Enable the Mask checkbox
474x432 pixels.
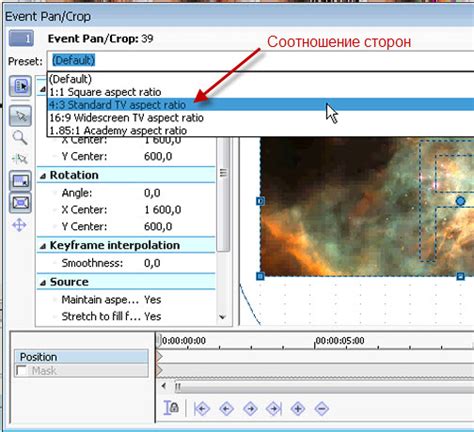pos(21,371)
